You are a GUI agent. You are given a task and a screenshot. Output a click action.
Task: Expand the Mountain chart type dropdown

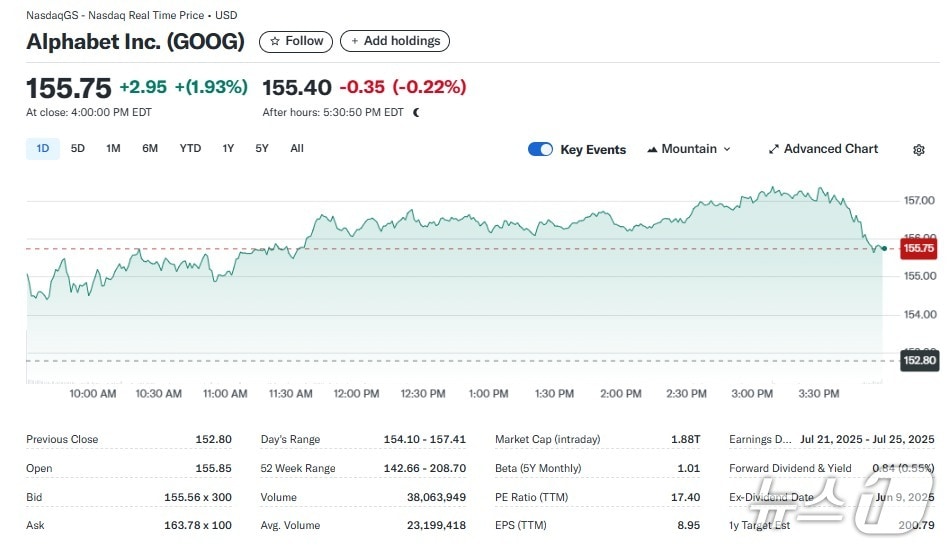tap(689, 149)
